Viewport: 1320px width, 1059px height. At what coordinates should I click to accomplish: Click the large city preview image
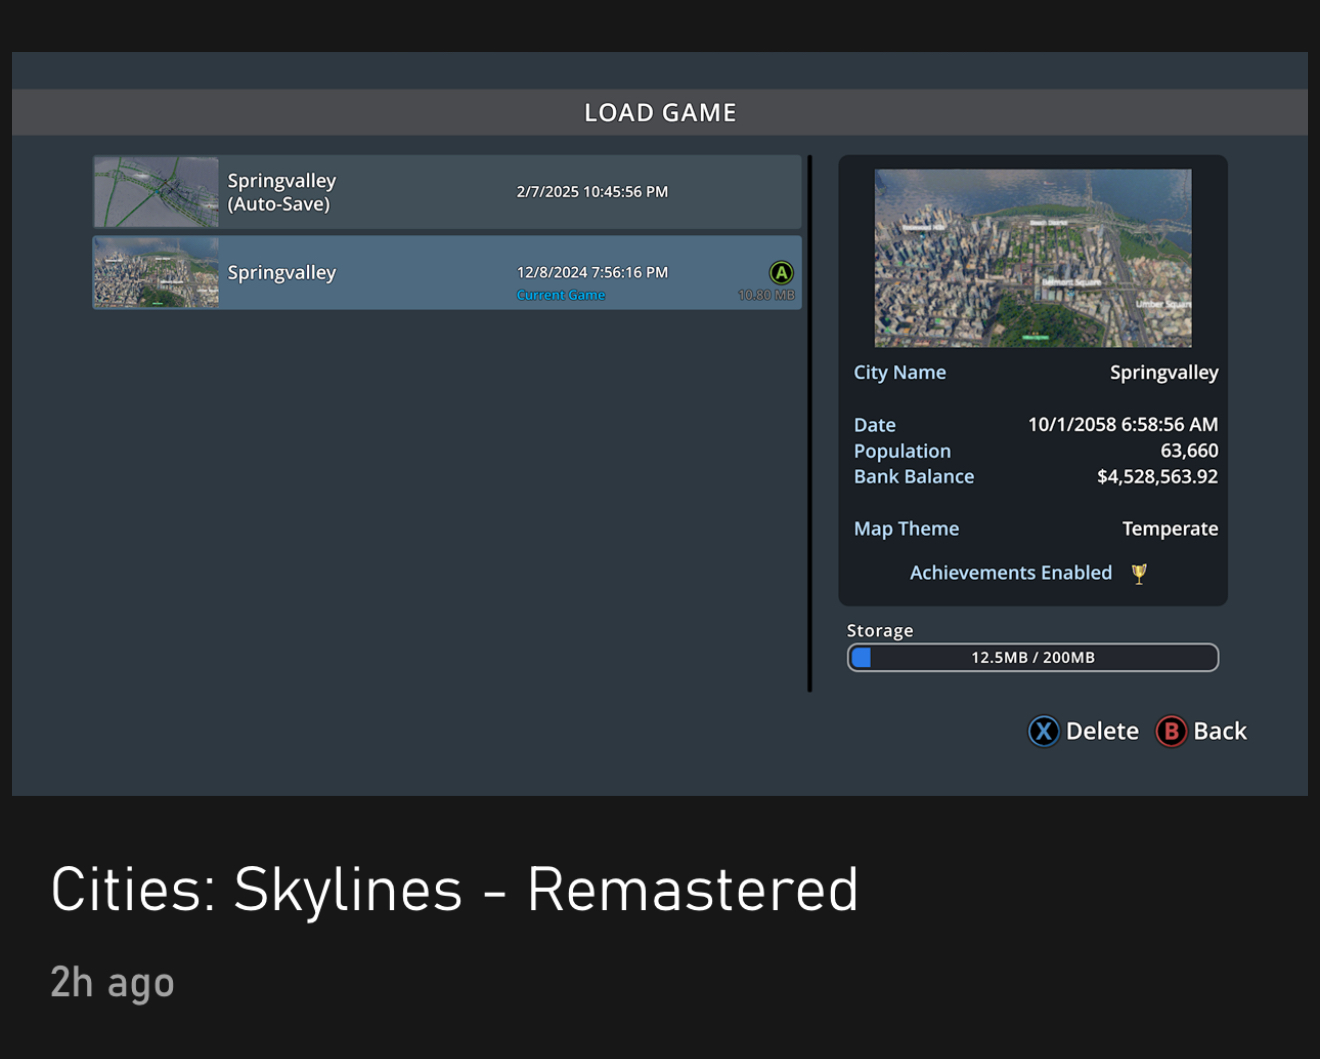(x=1033, y=258)
